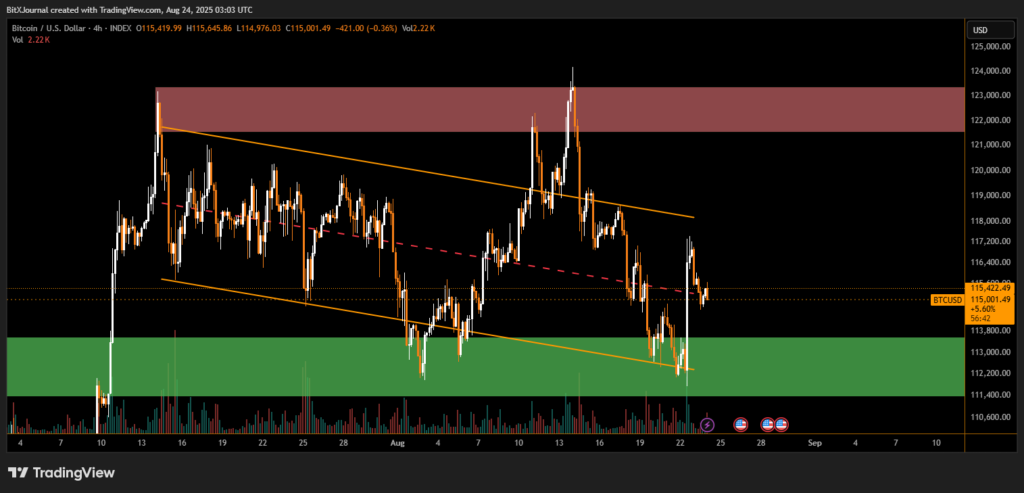Screen dimensions: 1024x493
Task: Click the upper orange channel trendline
Action: 400,166
